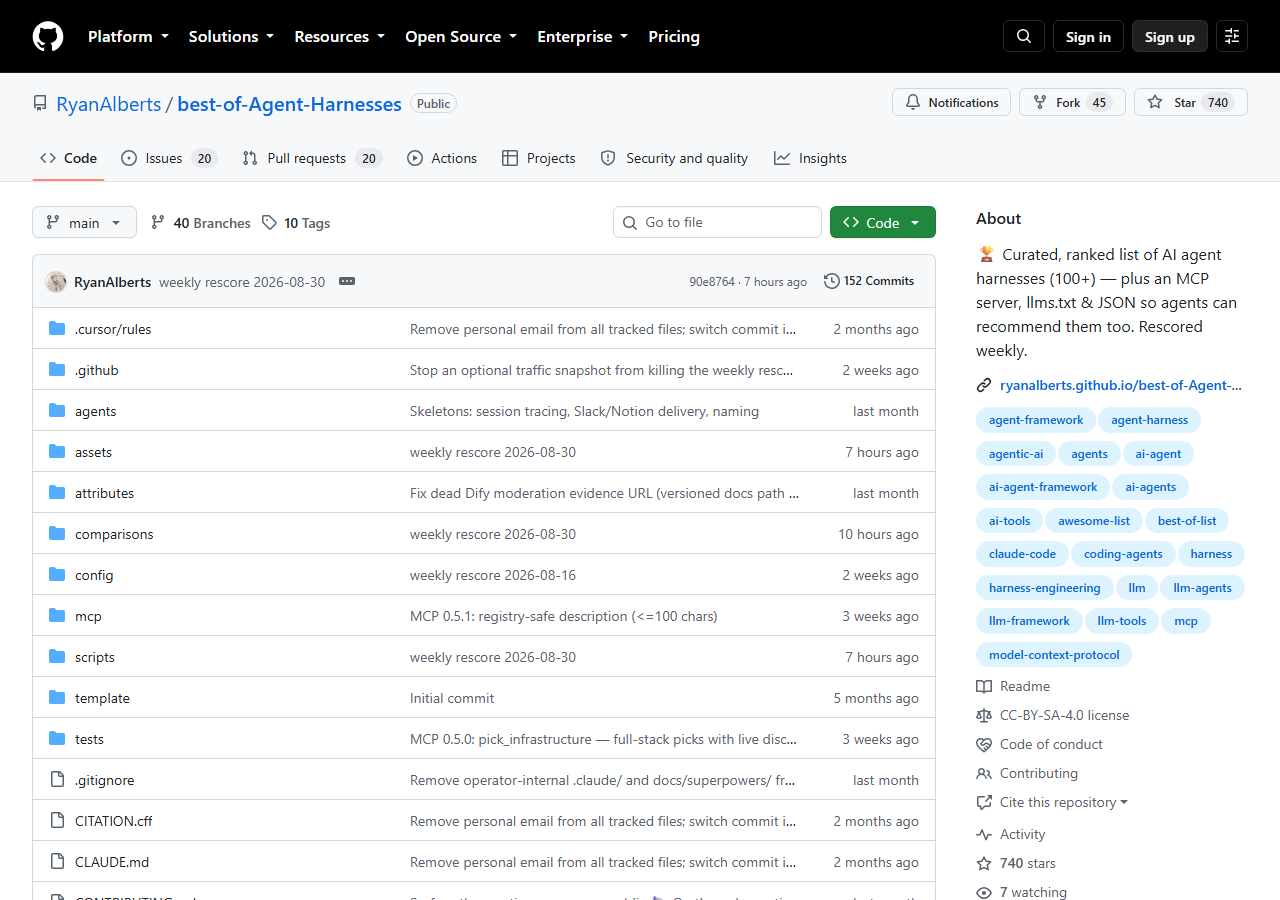Open the .github folder
Image resolution: width=1280 pixels, height=900 pixels.
click(x=97, y=370)
